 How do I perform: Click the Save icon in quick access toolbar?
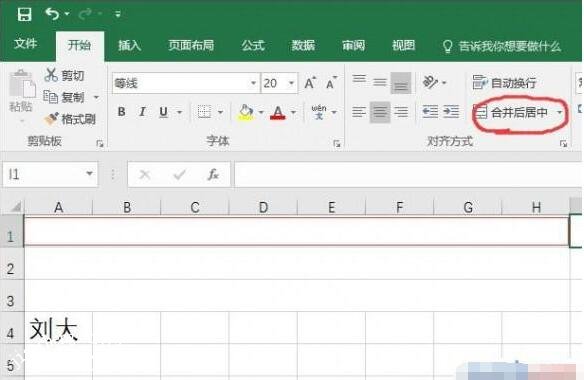24,15
